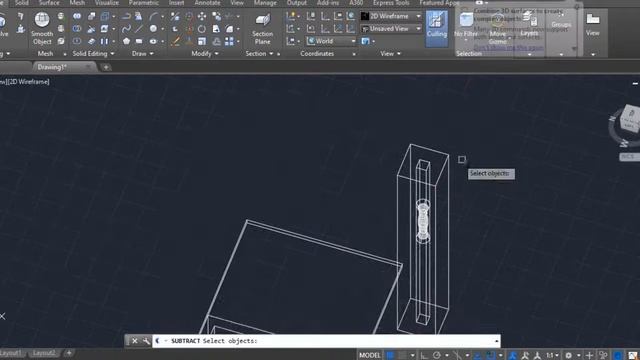Choose the Spline draw tool
640x360 pixels.
click(127, 29)
